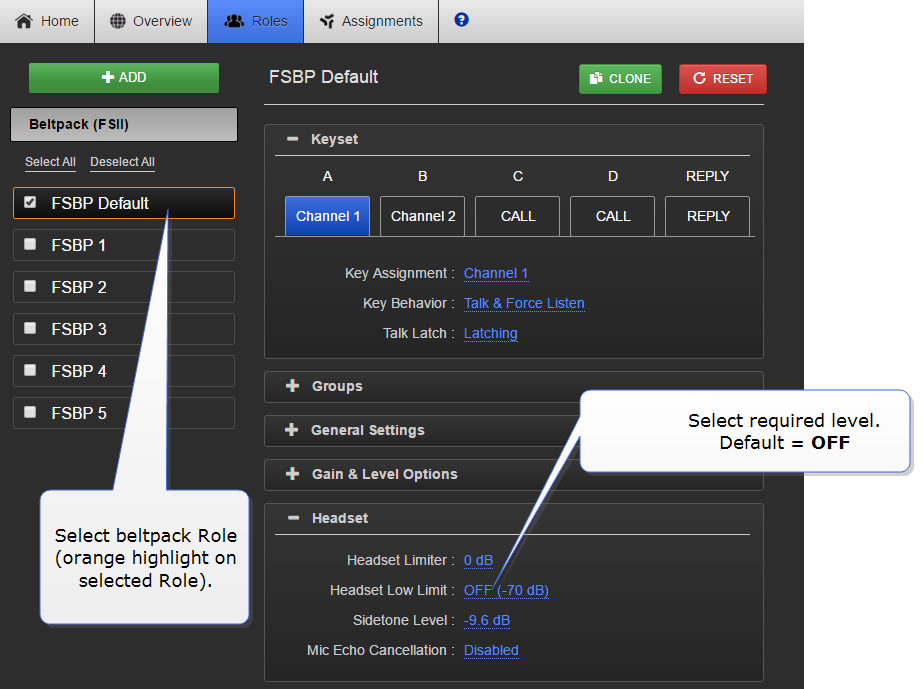Screen dimensions: 924x689
Task: Select key B Channel 2 button
Action: [423, 216]
